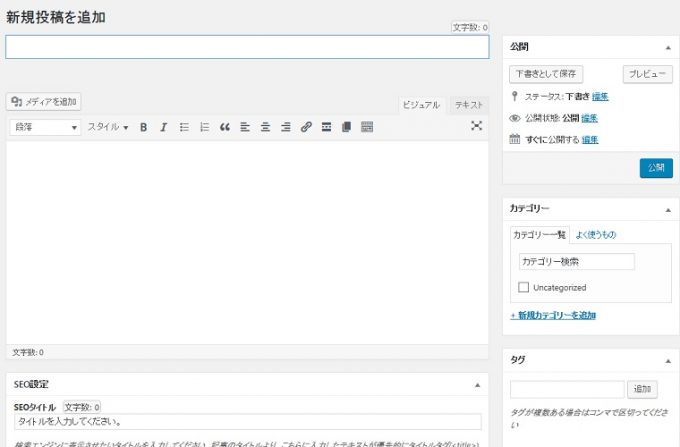Align text center

coord(265,127)
